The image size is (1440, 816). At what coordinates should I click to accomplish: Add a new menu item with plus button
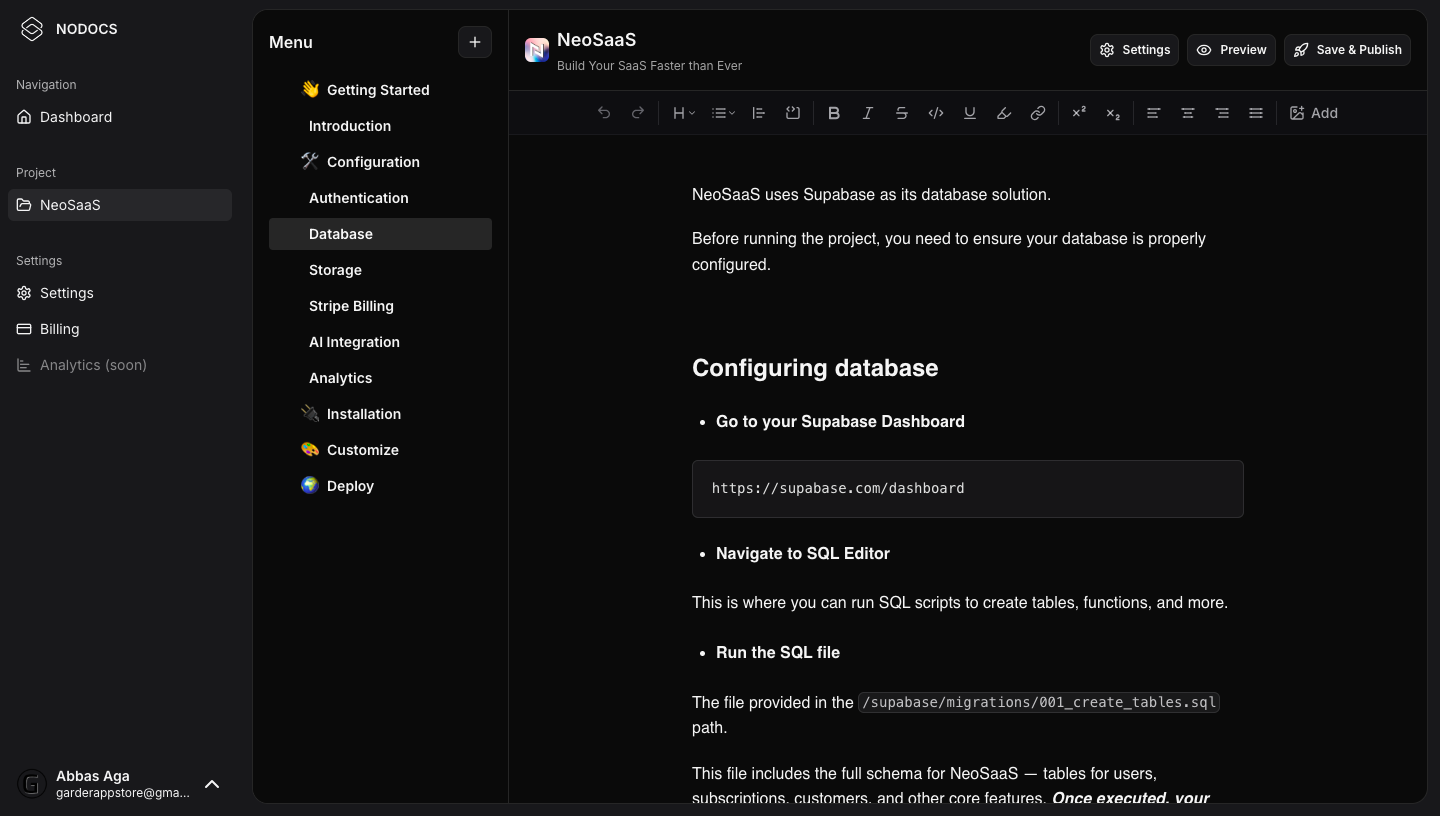point(475,42)
